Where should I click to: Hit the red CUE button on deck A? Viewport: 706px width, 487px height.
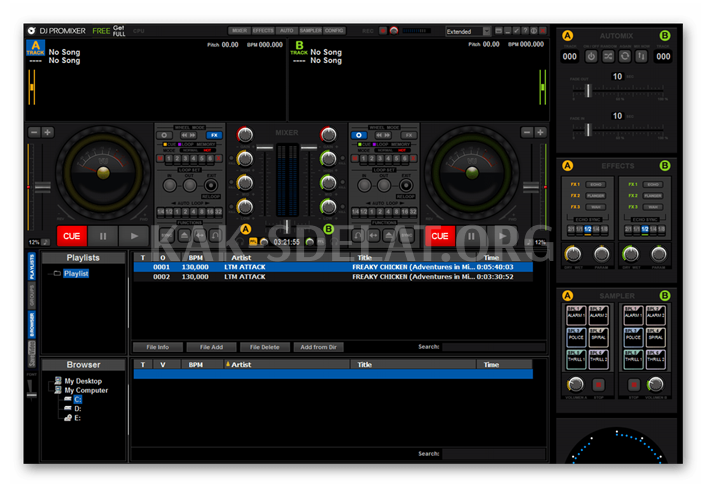[72, 236]
